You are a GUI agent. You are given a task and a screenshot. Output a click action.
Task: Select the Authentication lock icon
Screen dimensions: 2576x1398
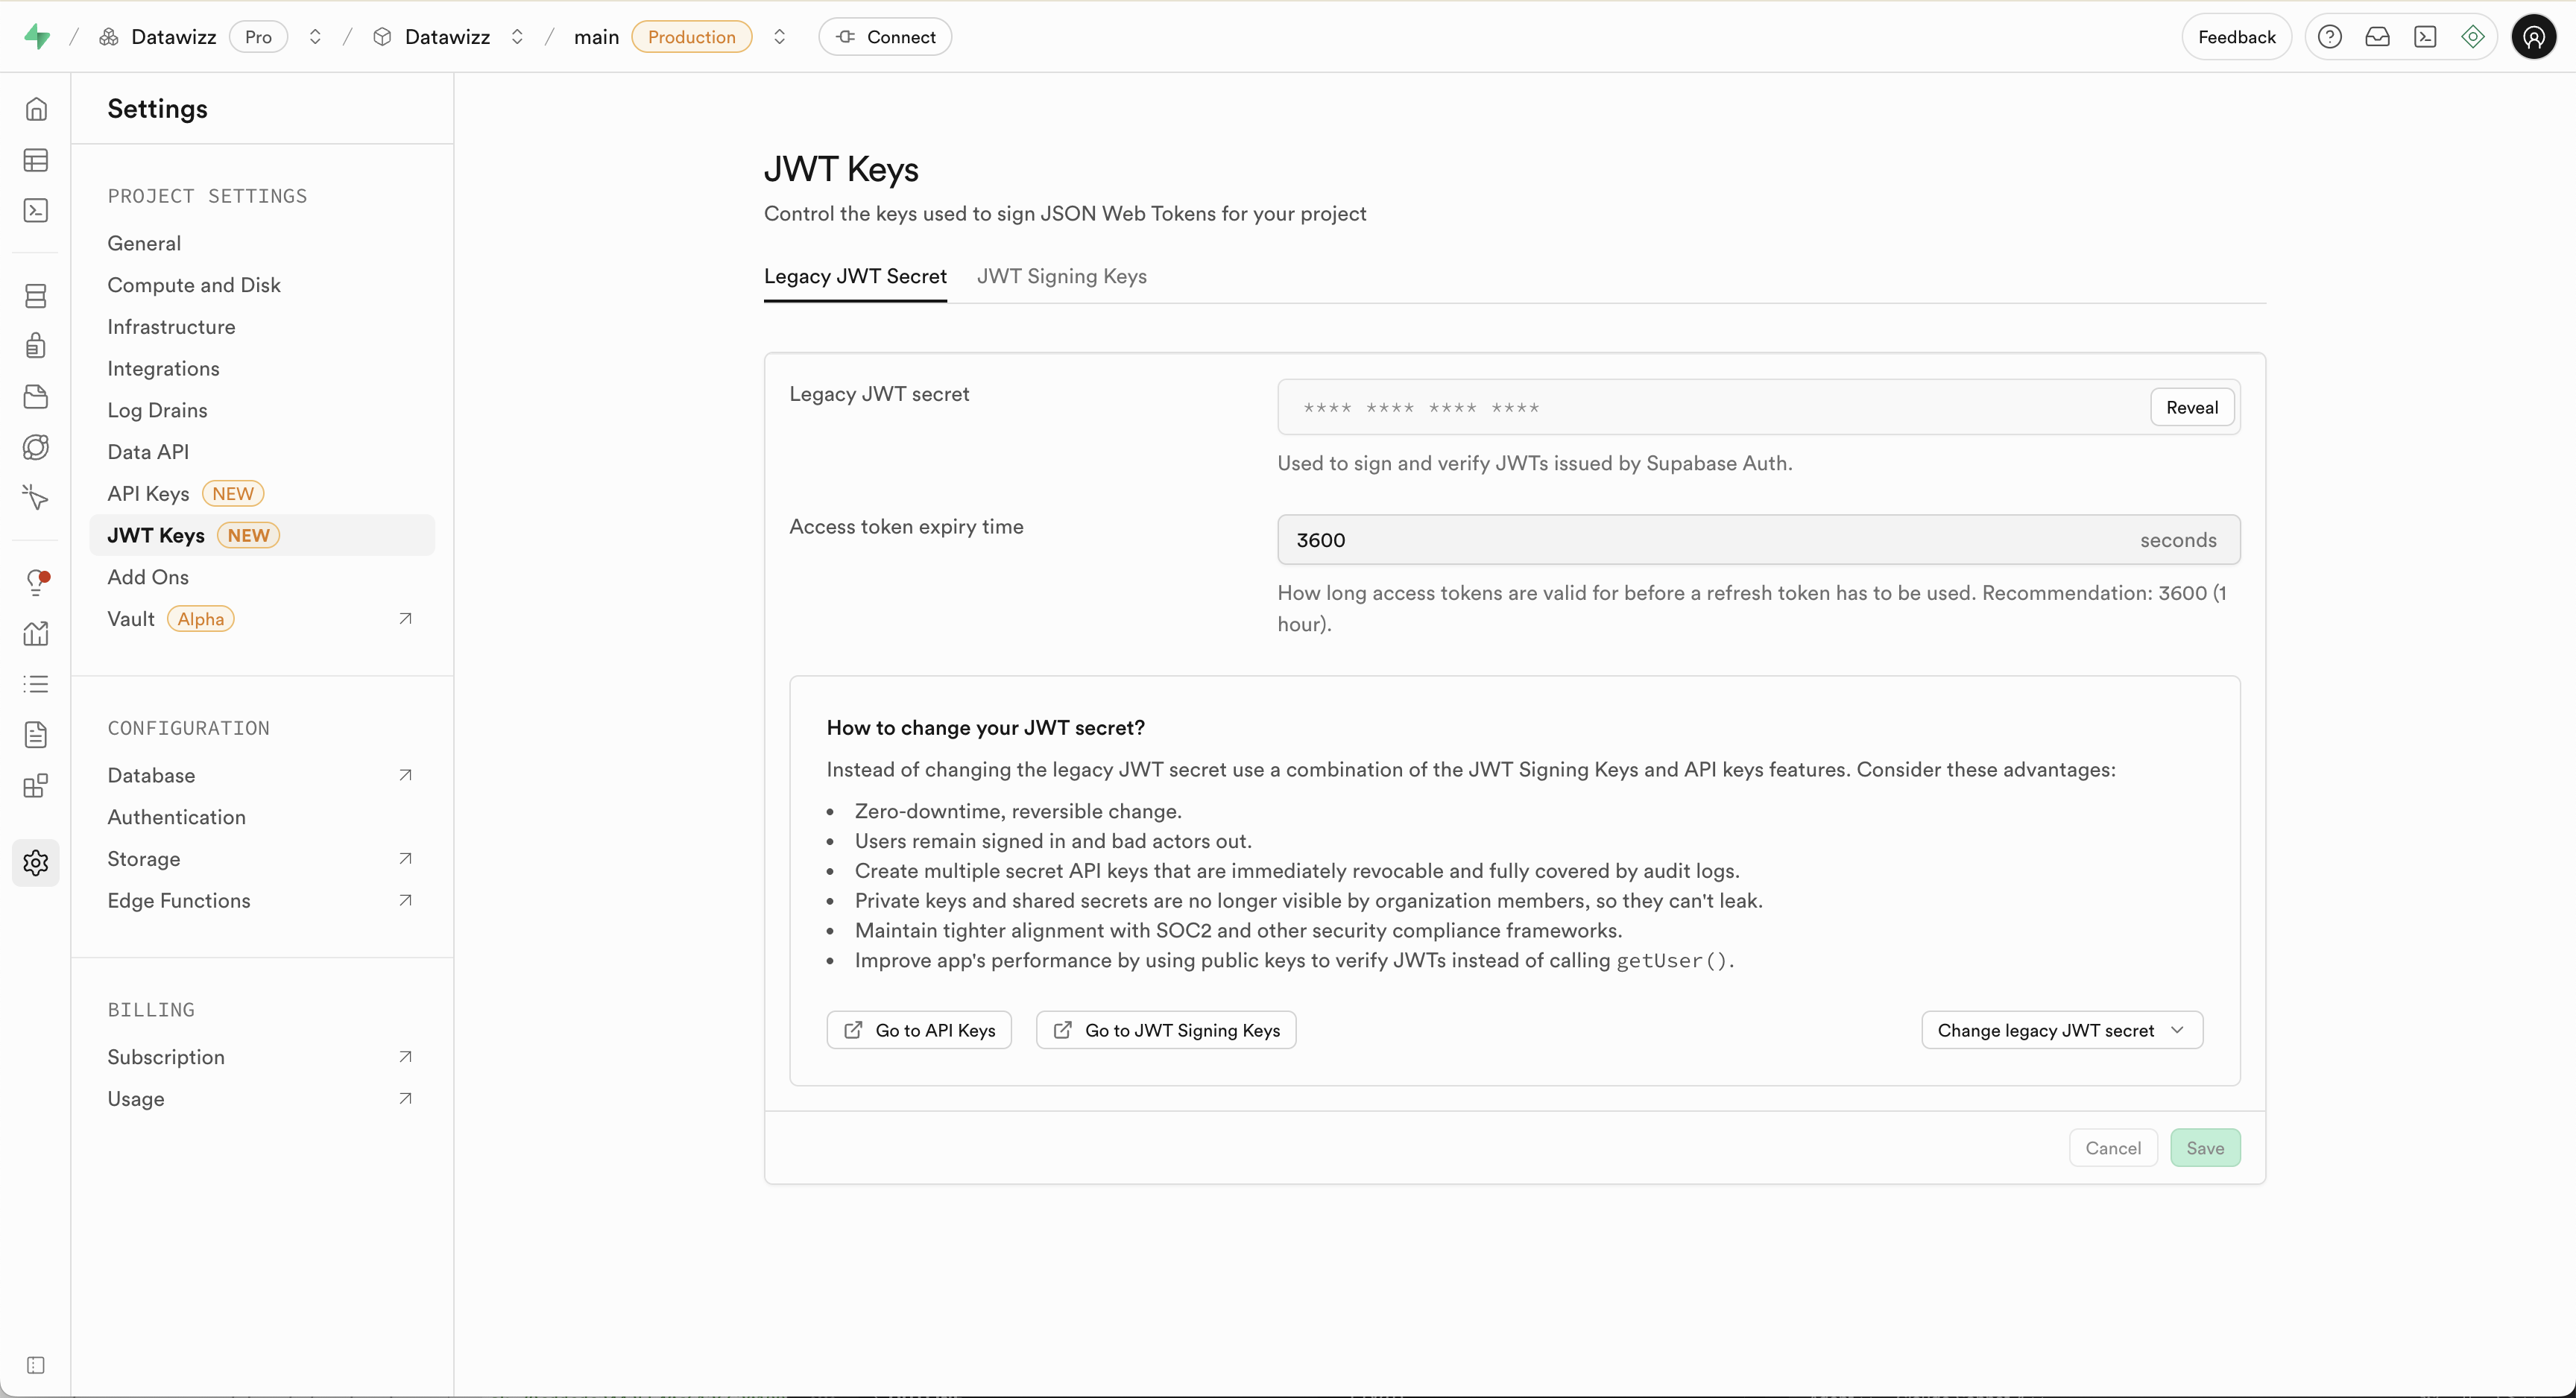37,345
